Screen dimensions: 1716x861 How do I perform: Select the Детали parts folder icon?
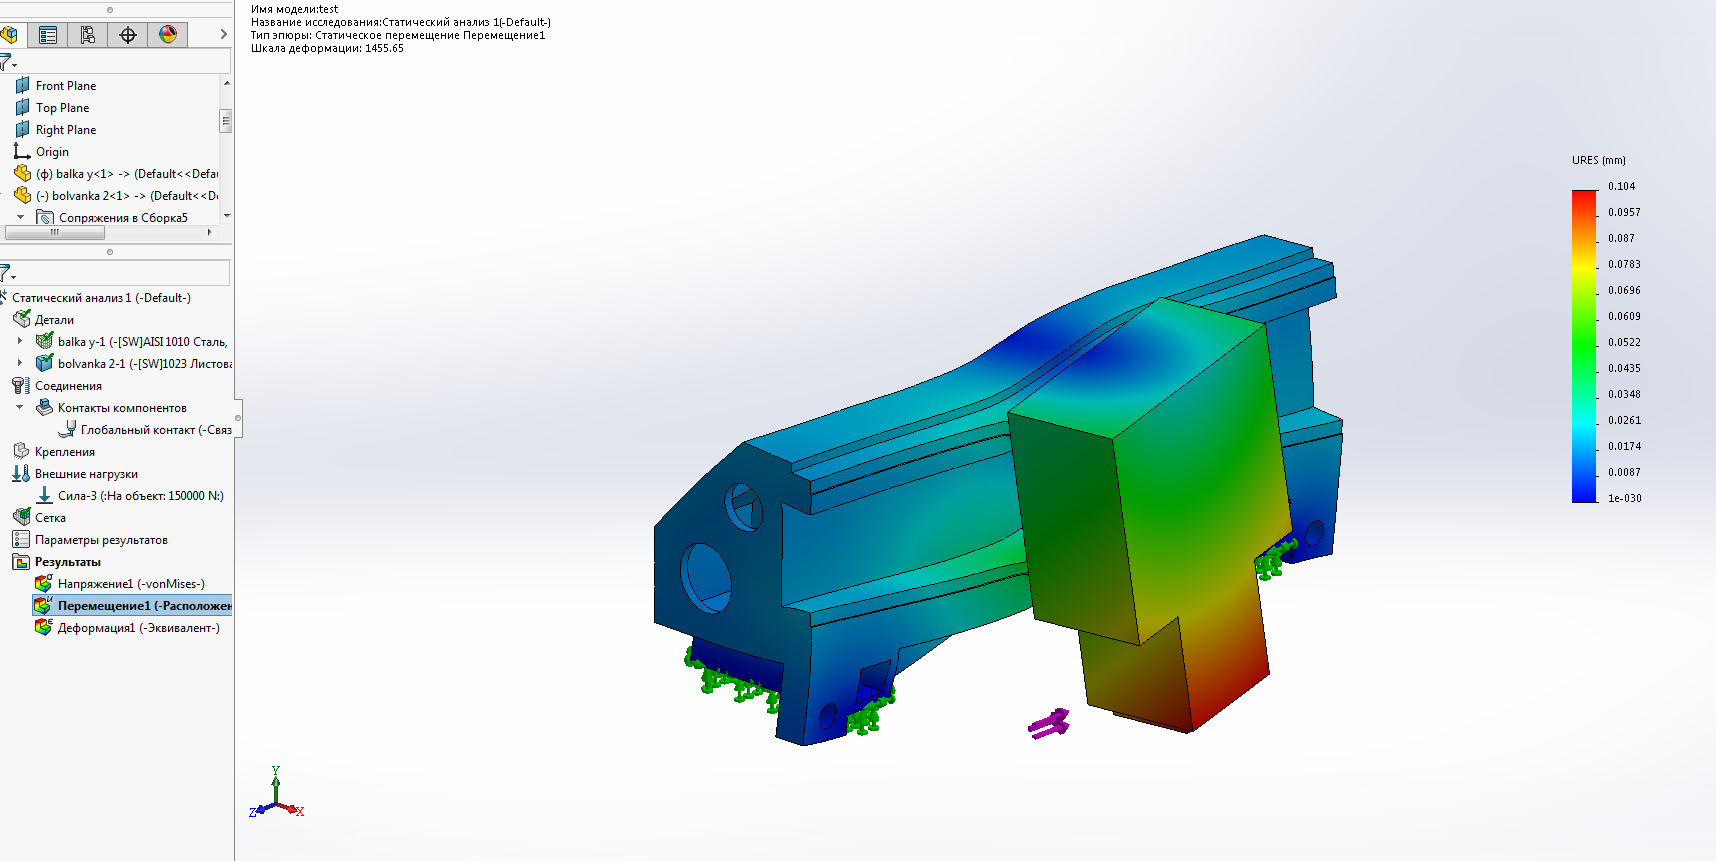click(x=22, y=319)
